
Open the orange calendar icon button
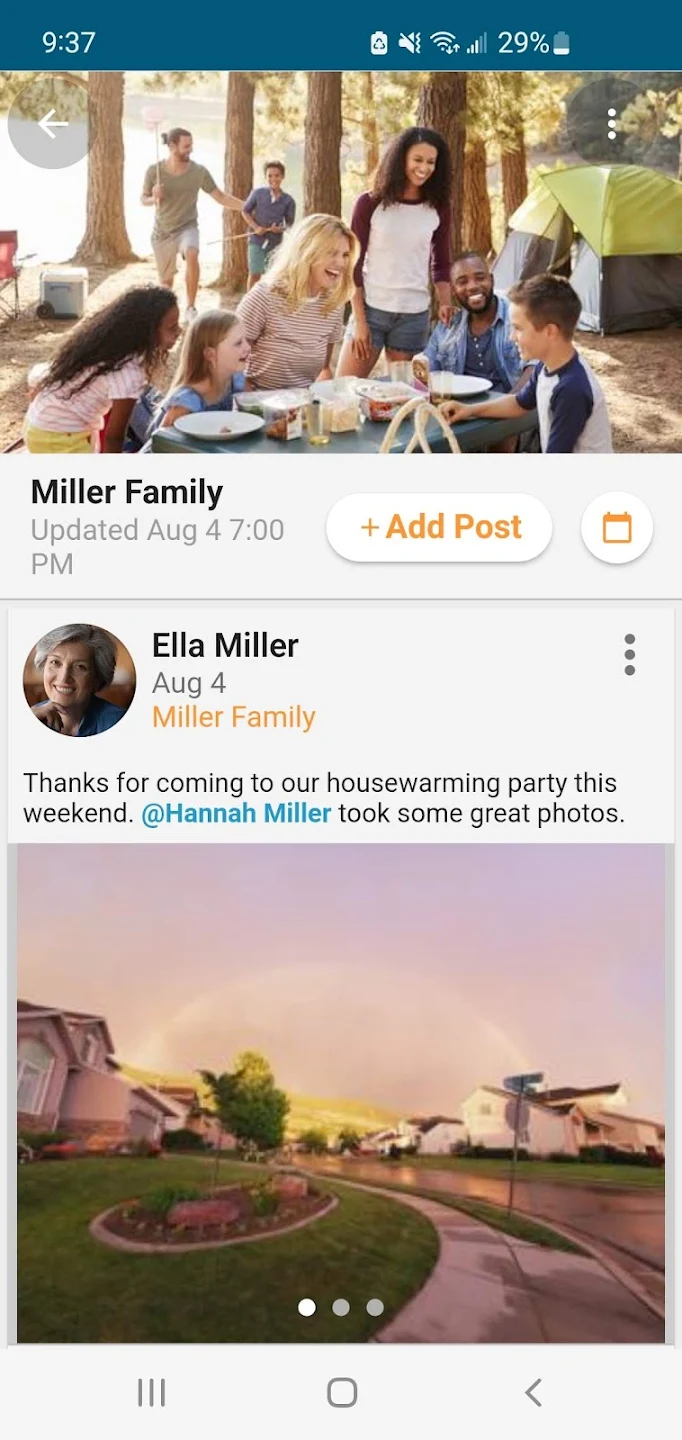point(617,527)
